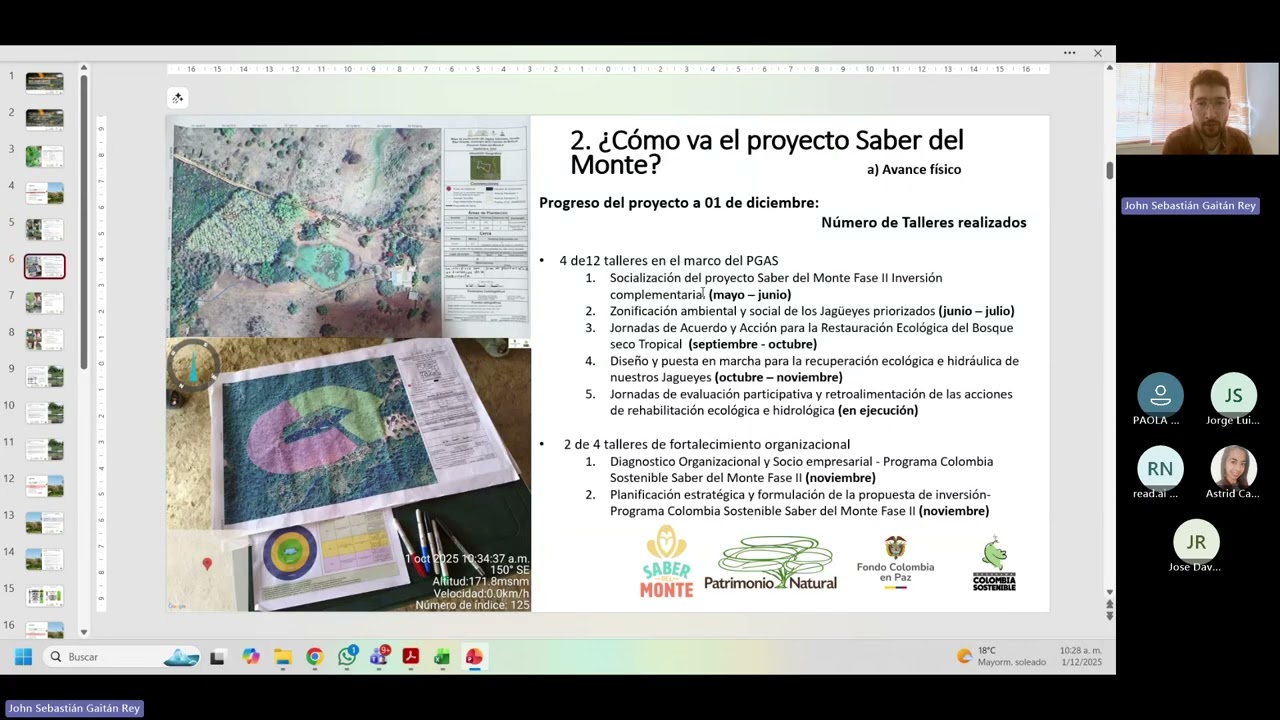Image resolution: width=1280 pixels, height=720 pixels.
Task: Click the Colombia Sostenible logo
Action: point(994,564)
